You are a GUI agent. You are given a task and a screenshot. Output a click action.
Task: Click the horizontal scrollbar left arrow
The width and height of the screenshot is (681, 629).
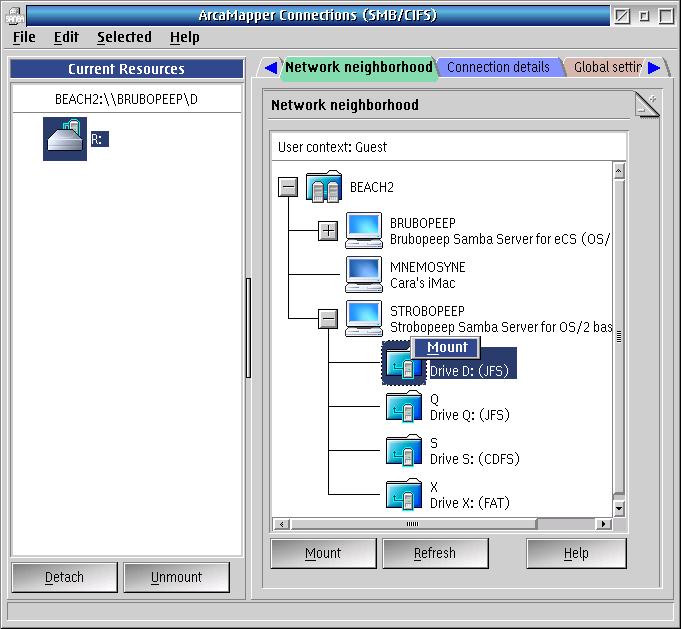click(x=281, y=524)
